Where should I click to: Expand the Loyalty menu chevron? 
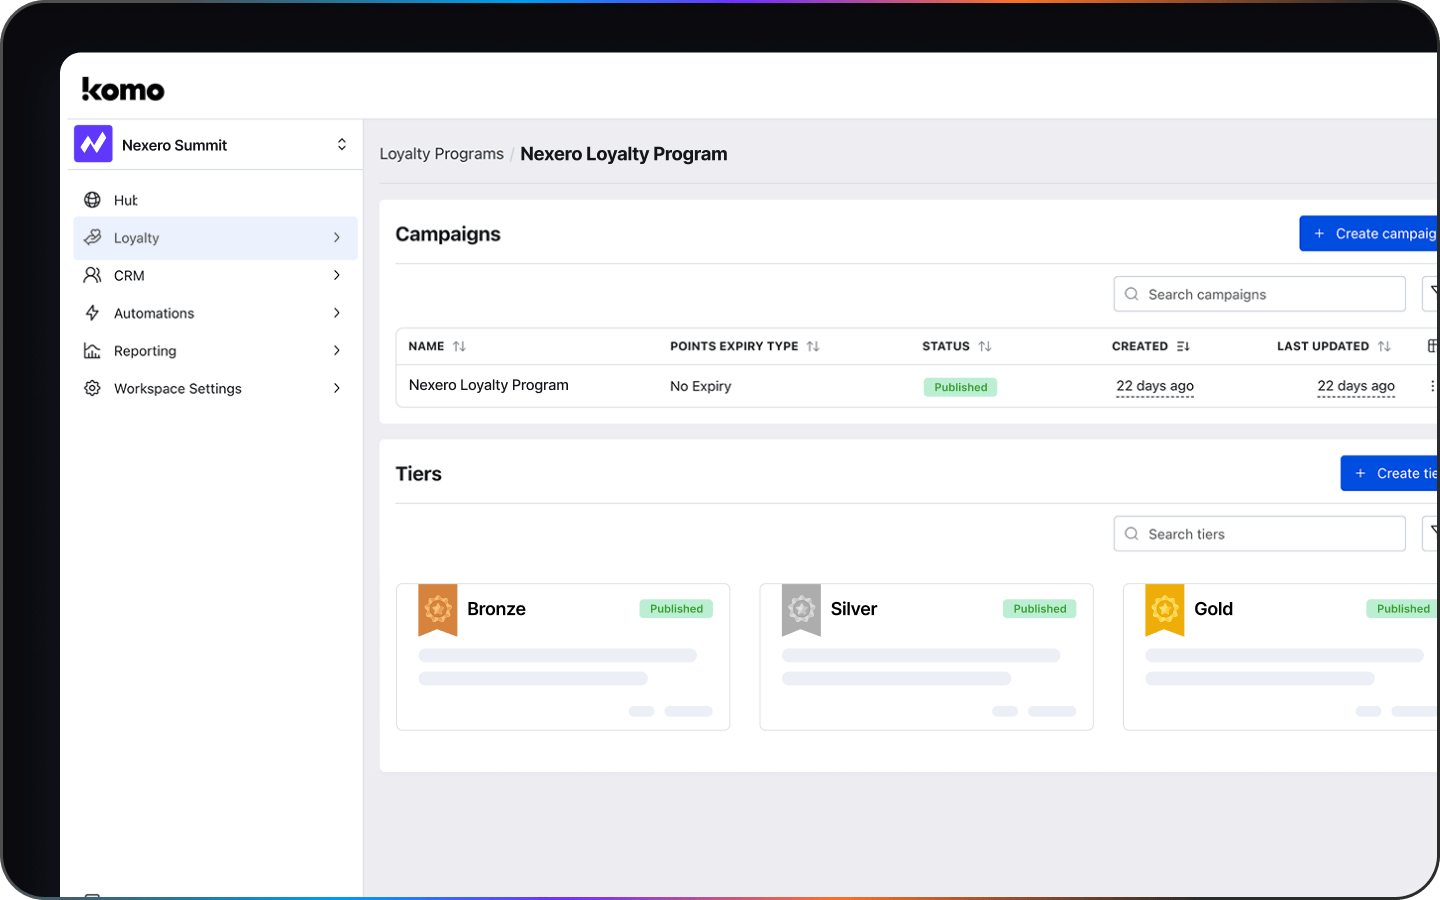tap(337, 238)
